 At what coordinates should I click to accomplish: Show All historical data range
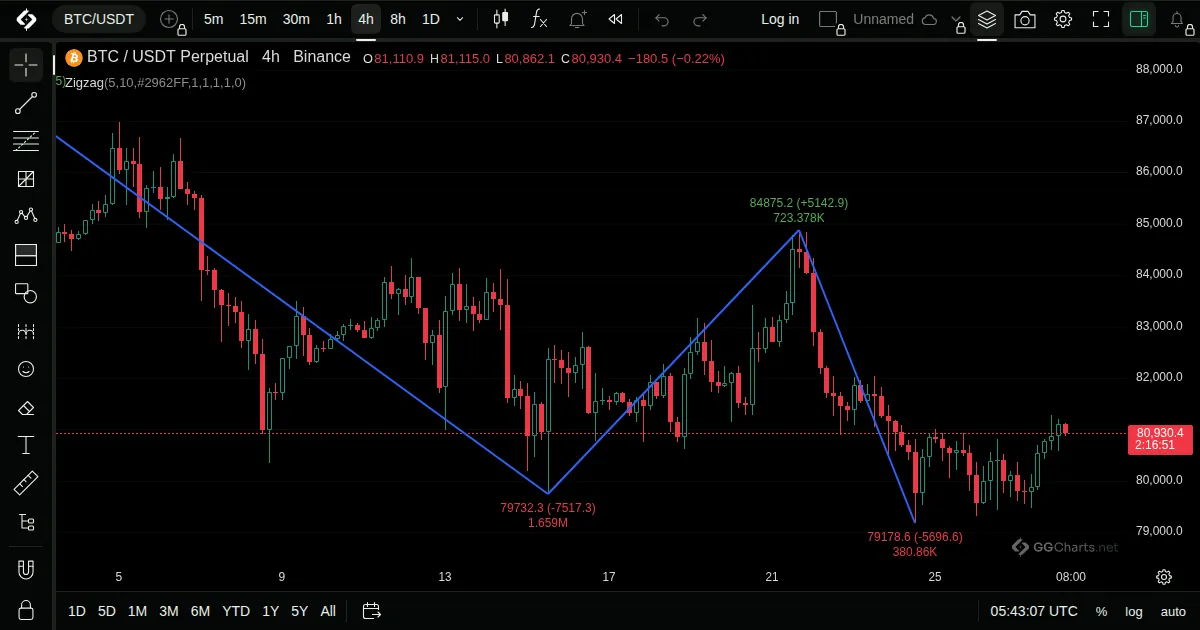pos(328,611)
